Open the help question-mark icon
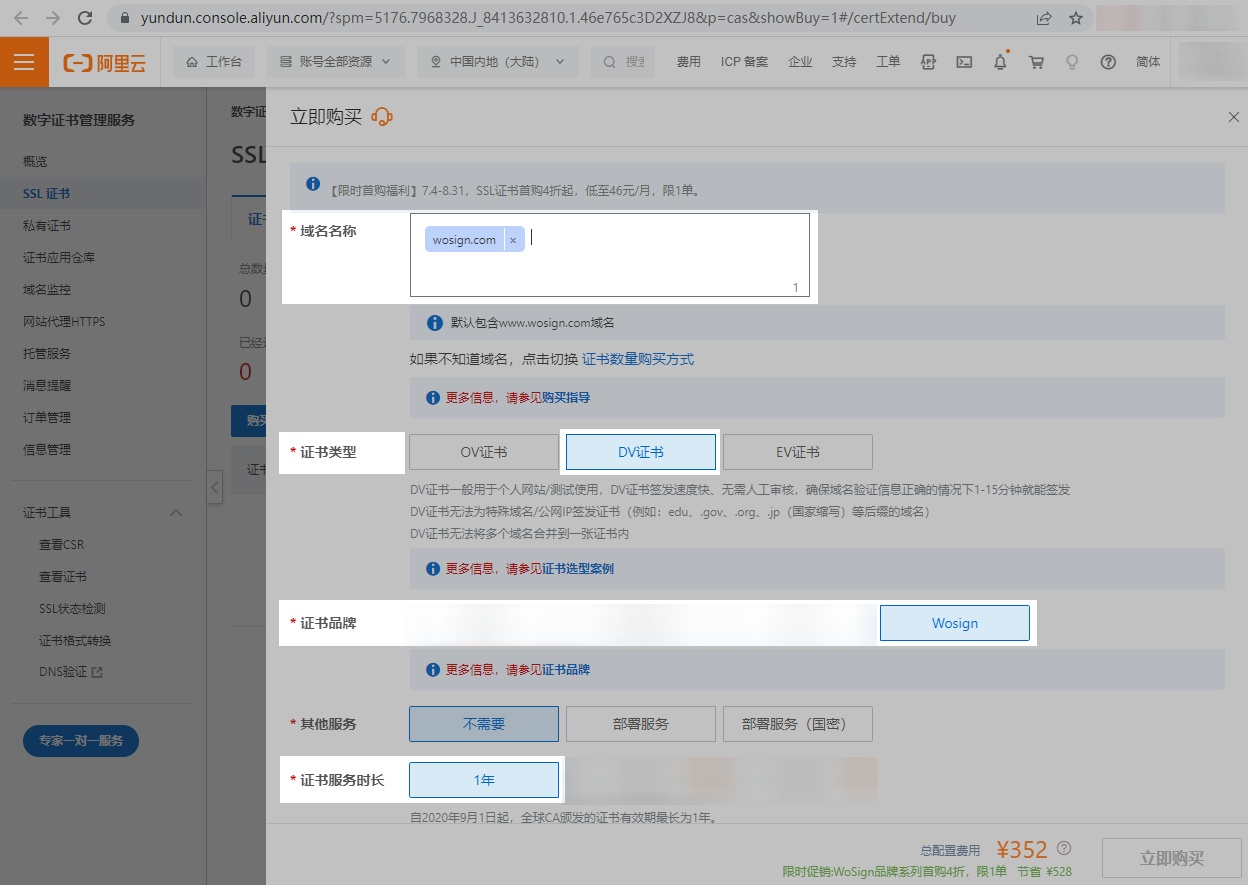This screenshot has width=1248, height=885. click(x=1108, y=61)
